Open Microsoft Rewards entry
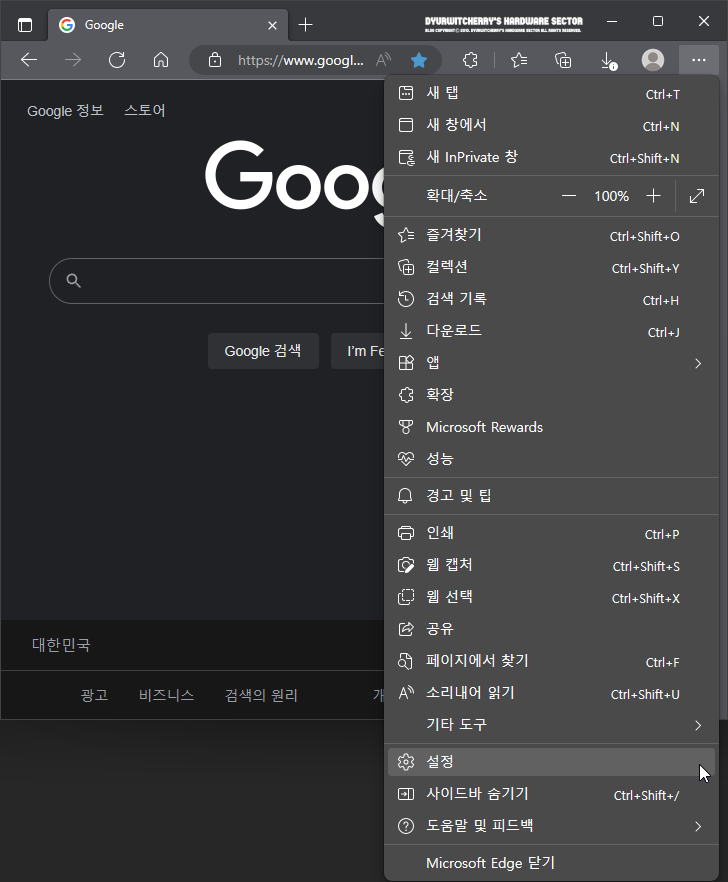728x882 pixels. 551,427
